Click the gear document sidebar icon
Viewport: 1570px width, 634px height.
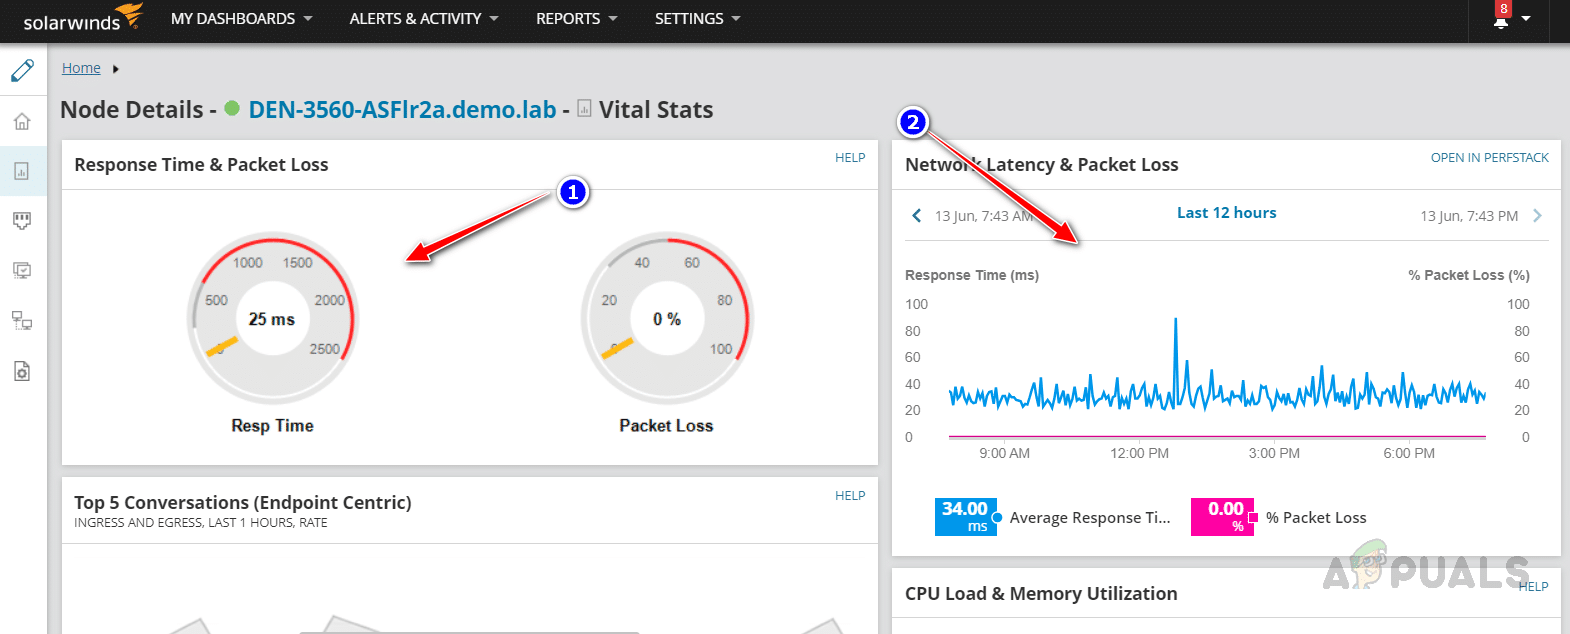pyautogui.click(x=22, y=371)
